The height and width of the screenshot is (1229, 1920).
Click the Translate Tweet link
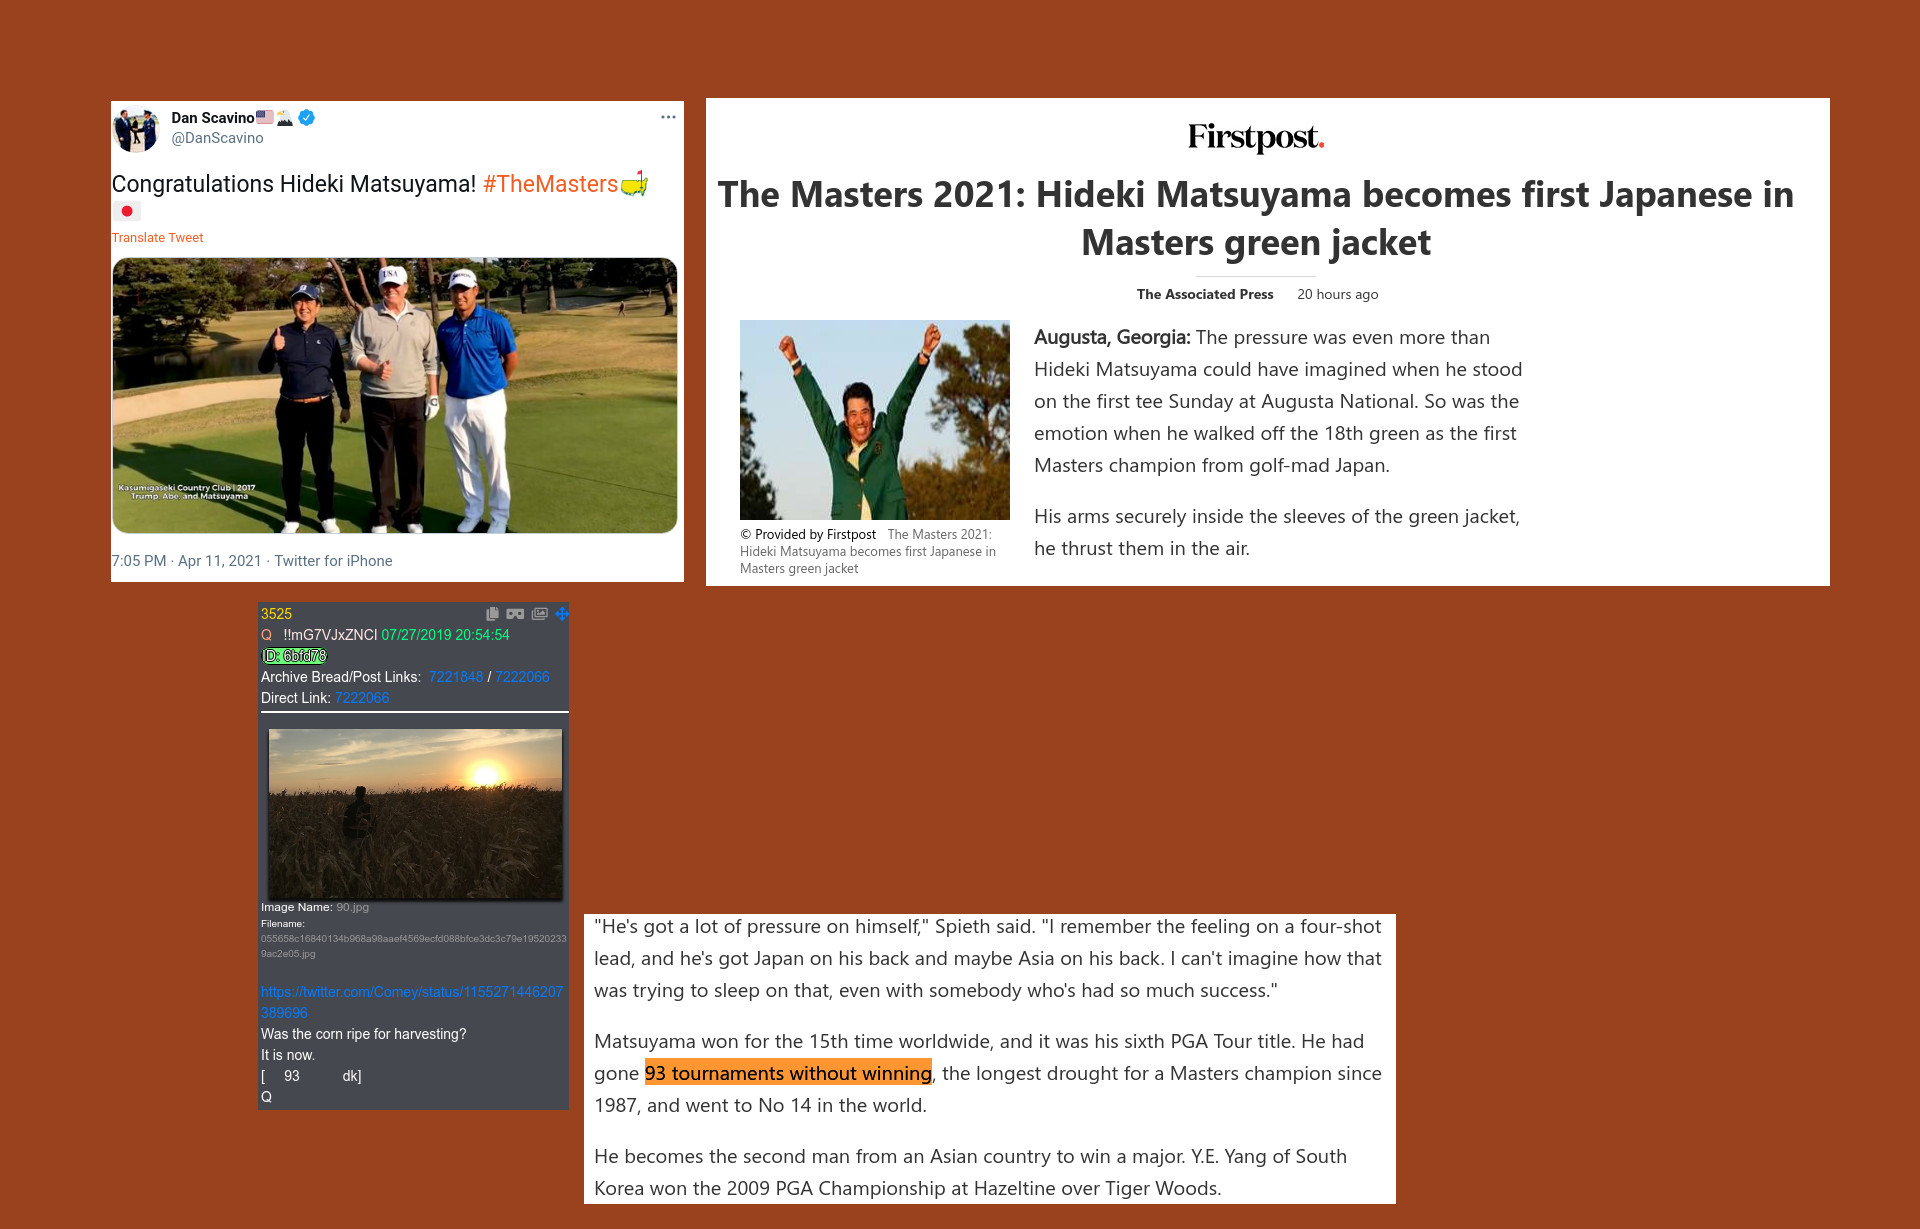tap(157, 237)
